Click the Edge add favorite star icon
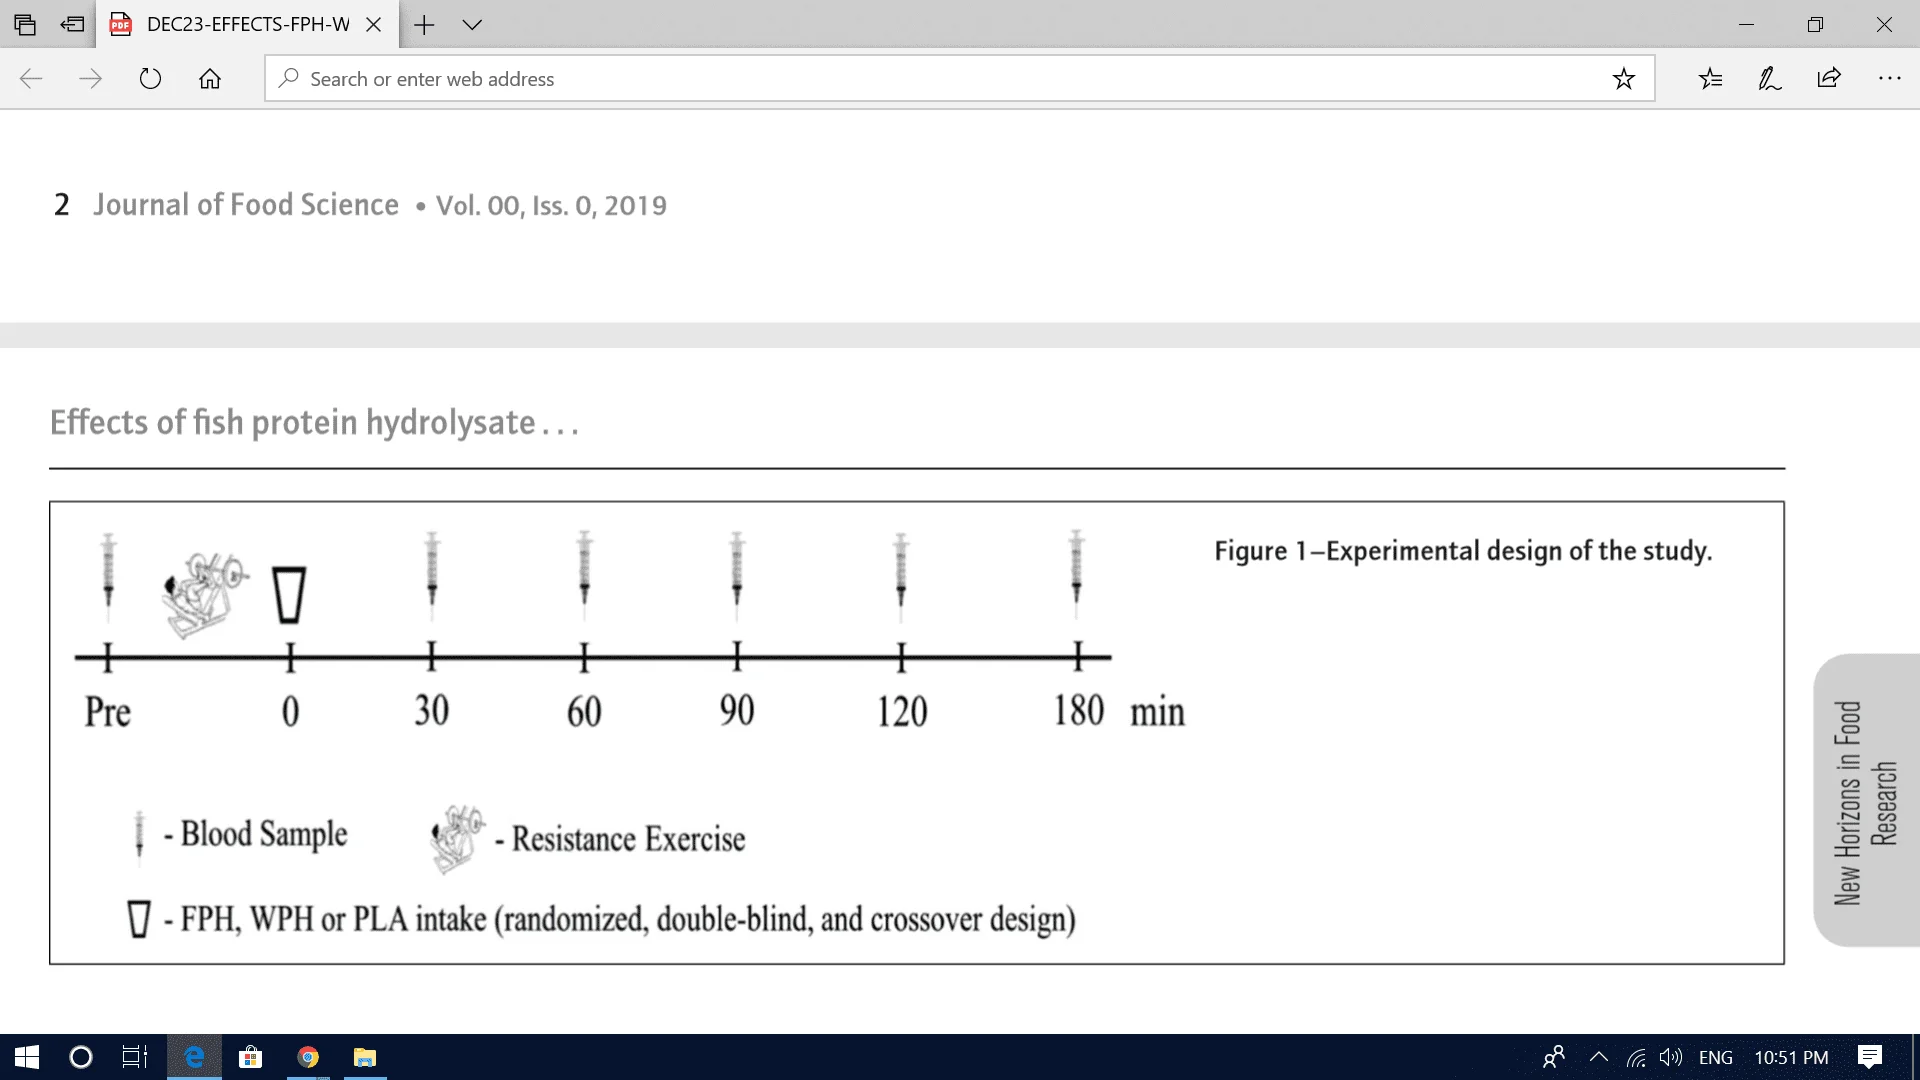Image resolution: width=1920 pixels, height=1080 pixels. 1623,79
